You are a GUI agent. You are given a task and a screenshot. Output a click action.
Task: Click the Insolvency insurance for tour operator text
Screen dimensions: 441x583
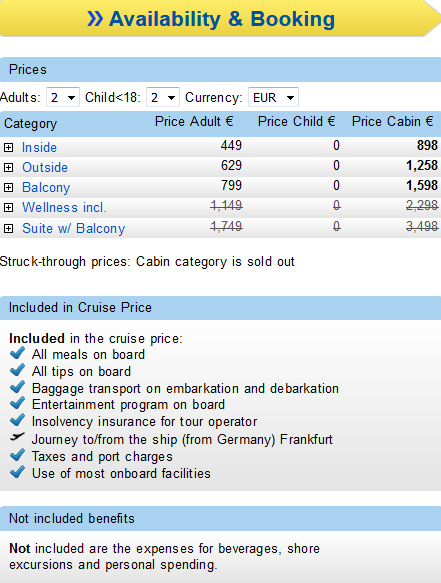pyautogui.click(x=144, y=422)
